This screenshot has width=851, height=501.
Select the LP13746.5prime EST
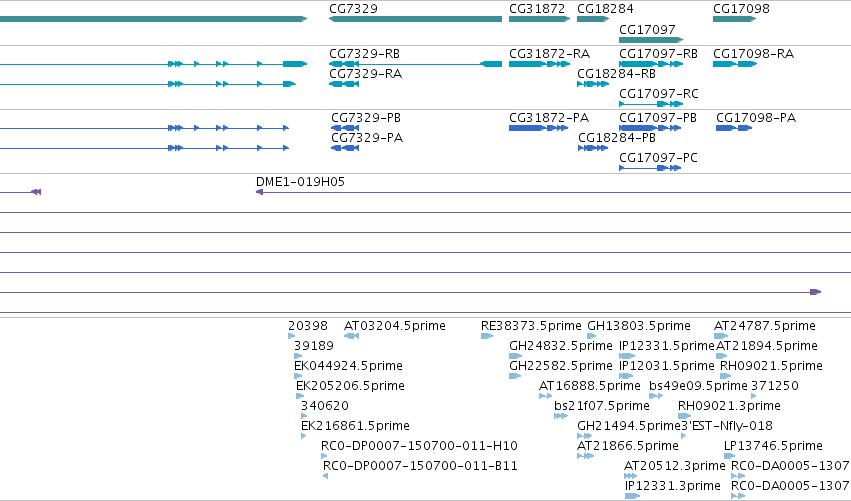point(729,456)
